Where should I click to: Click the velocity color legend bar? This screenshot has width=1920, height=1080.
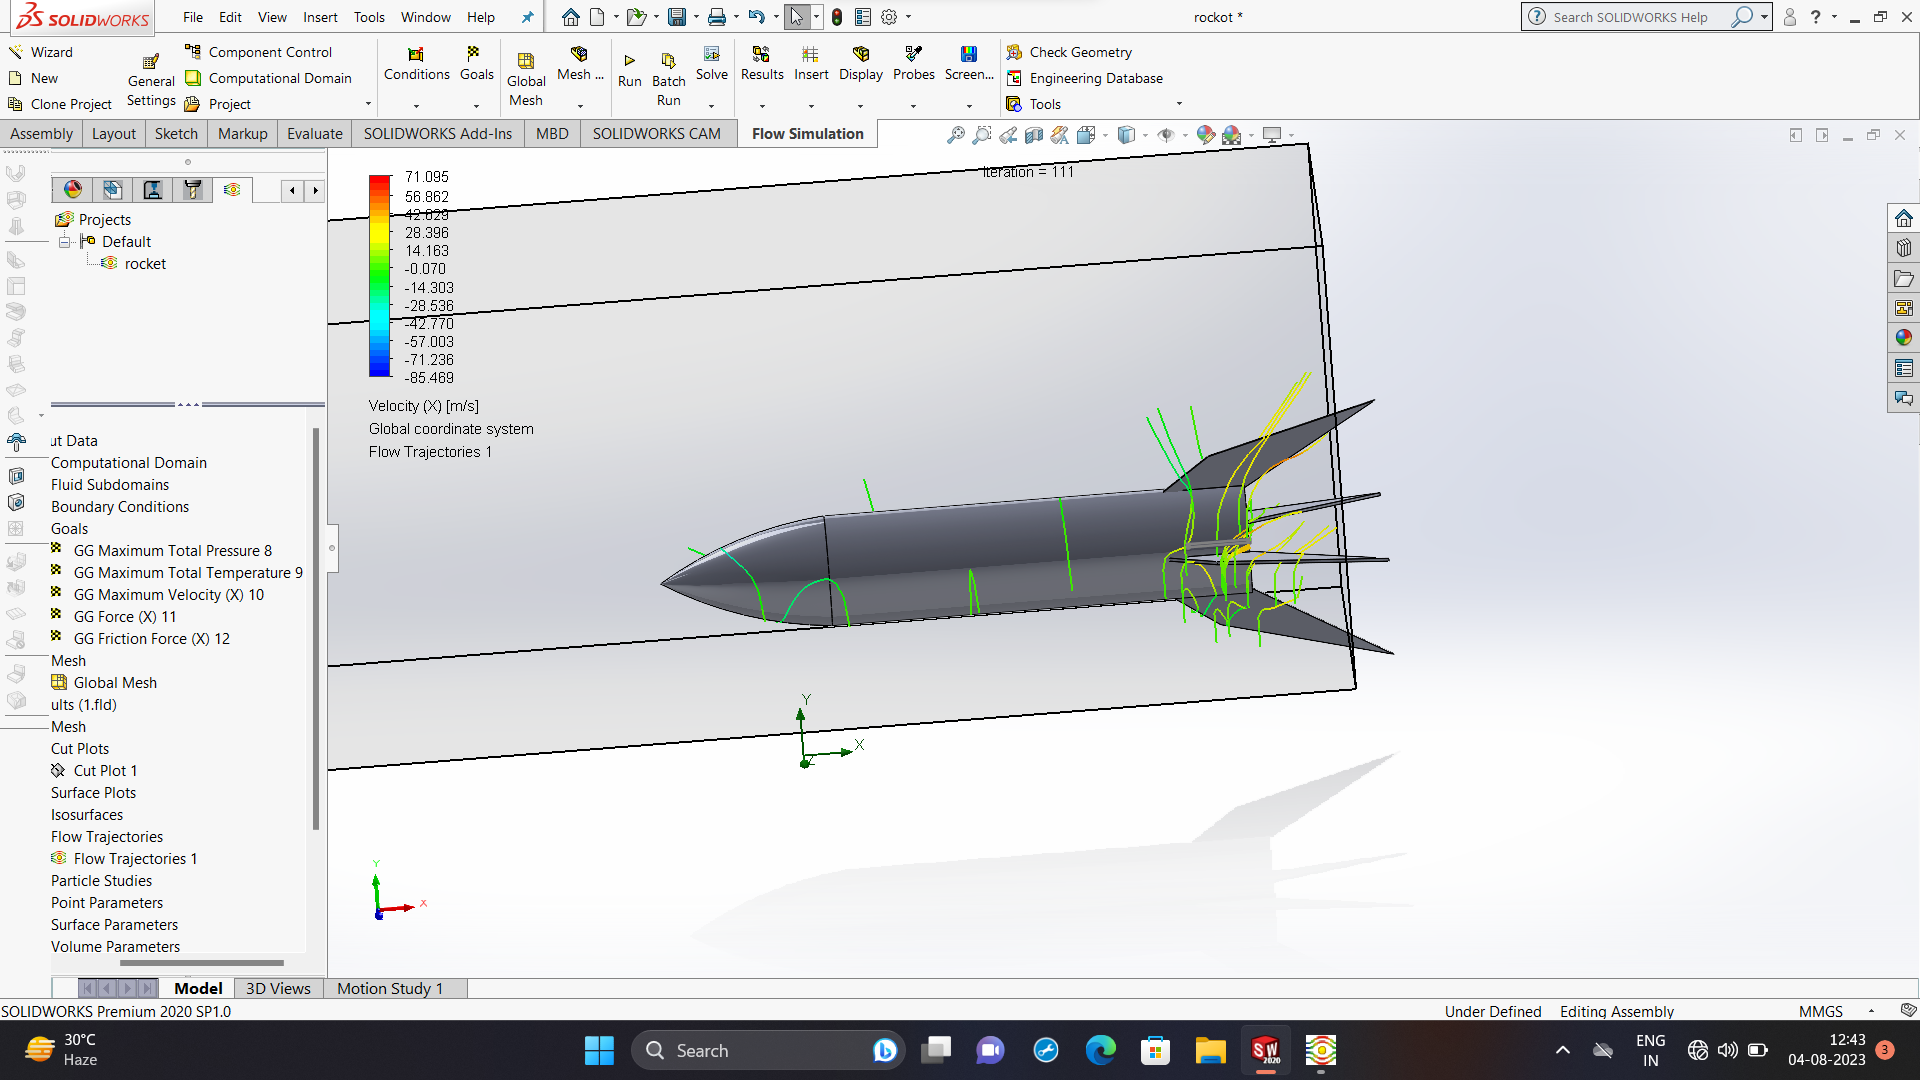coord(380,277)
